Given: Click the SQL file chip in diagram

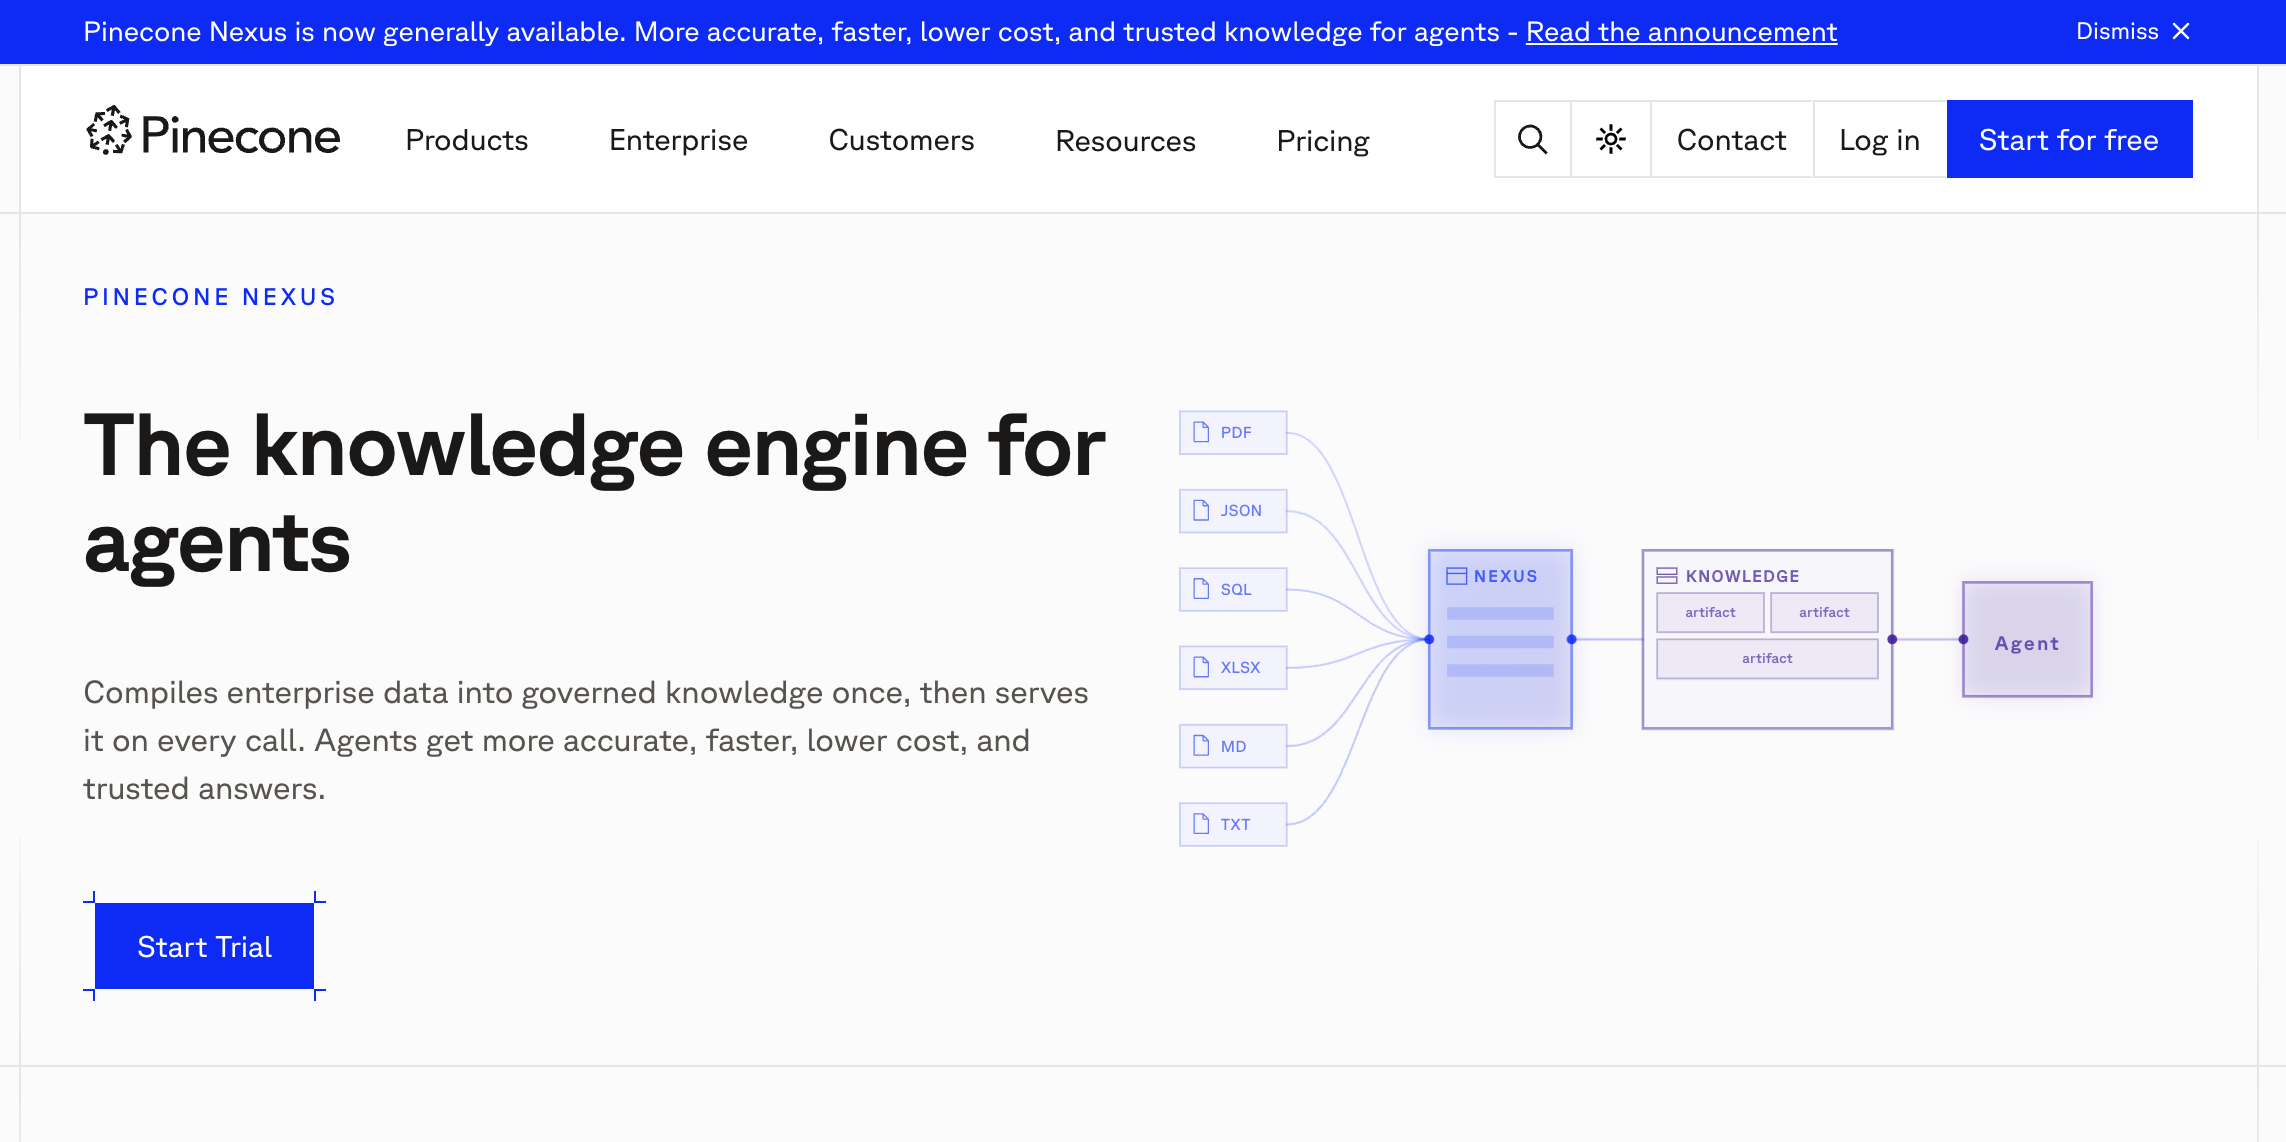Looking at the screenshot, I should (x=1233, y=589).
